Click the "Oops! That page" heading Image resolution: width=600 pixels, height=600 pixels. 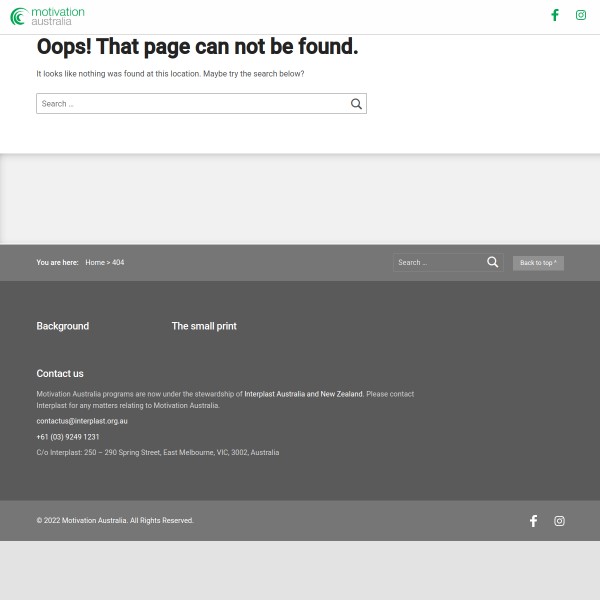click(197, 47)
